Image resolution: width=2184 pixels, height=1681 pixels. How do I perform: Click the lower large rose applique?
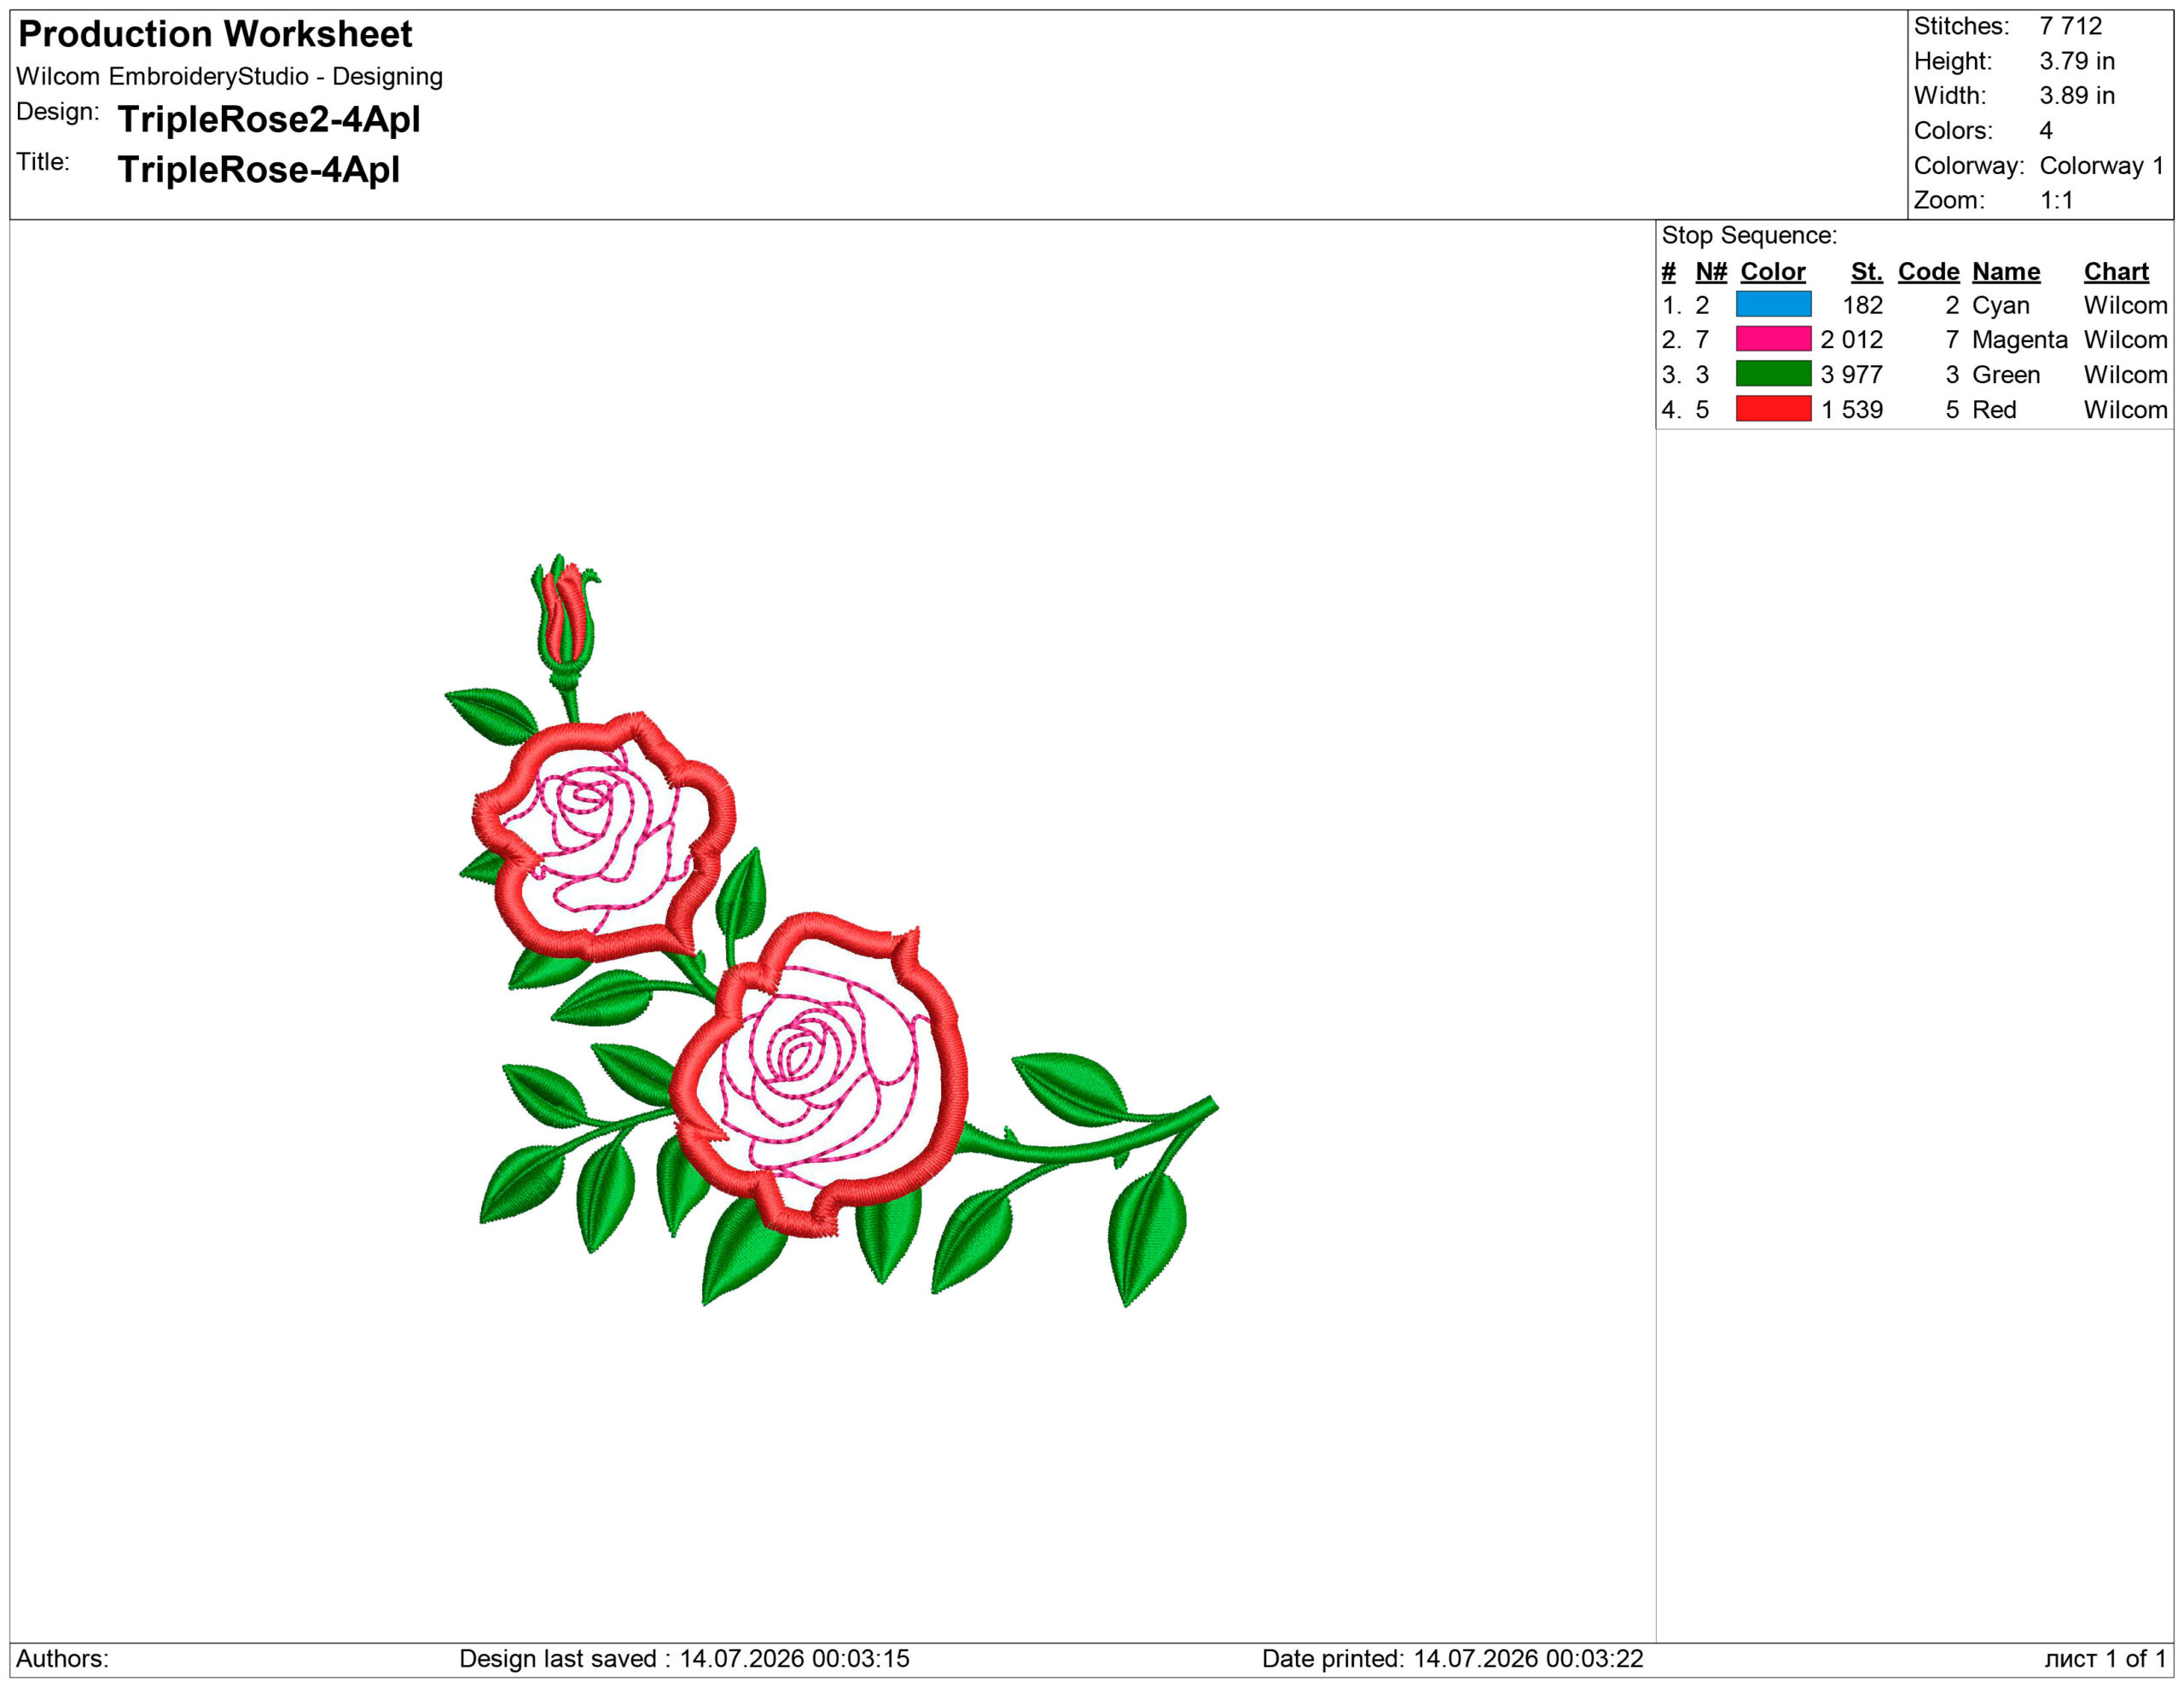coord(818,1075)
